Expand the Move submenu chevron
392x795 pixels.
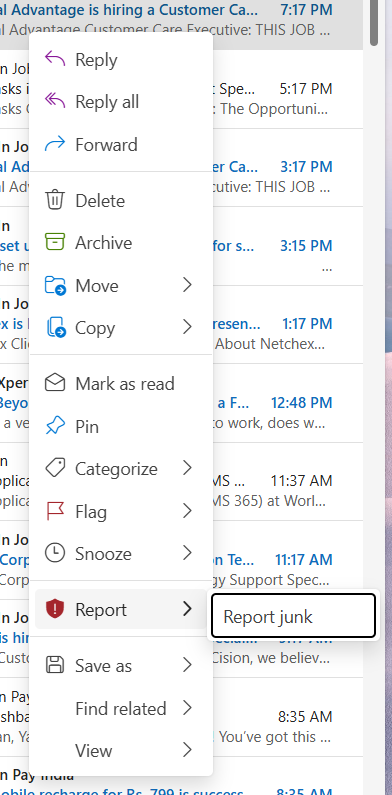click(188, 285)
